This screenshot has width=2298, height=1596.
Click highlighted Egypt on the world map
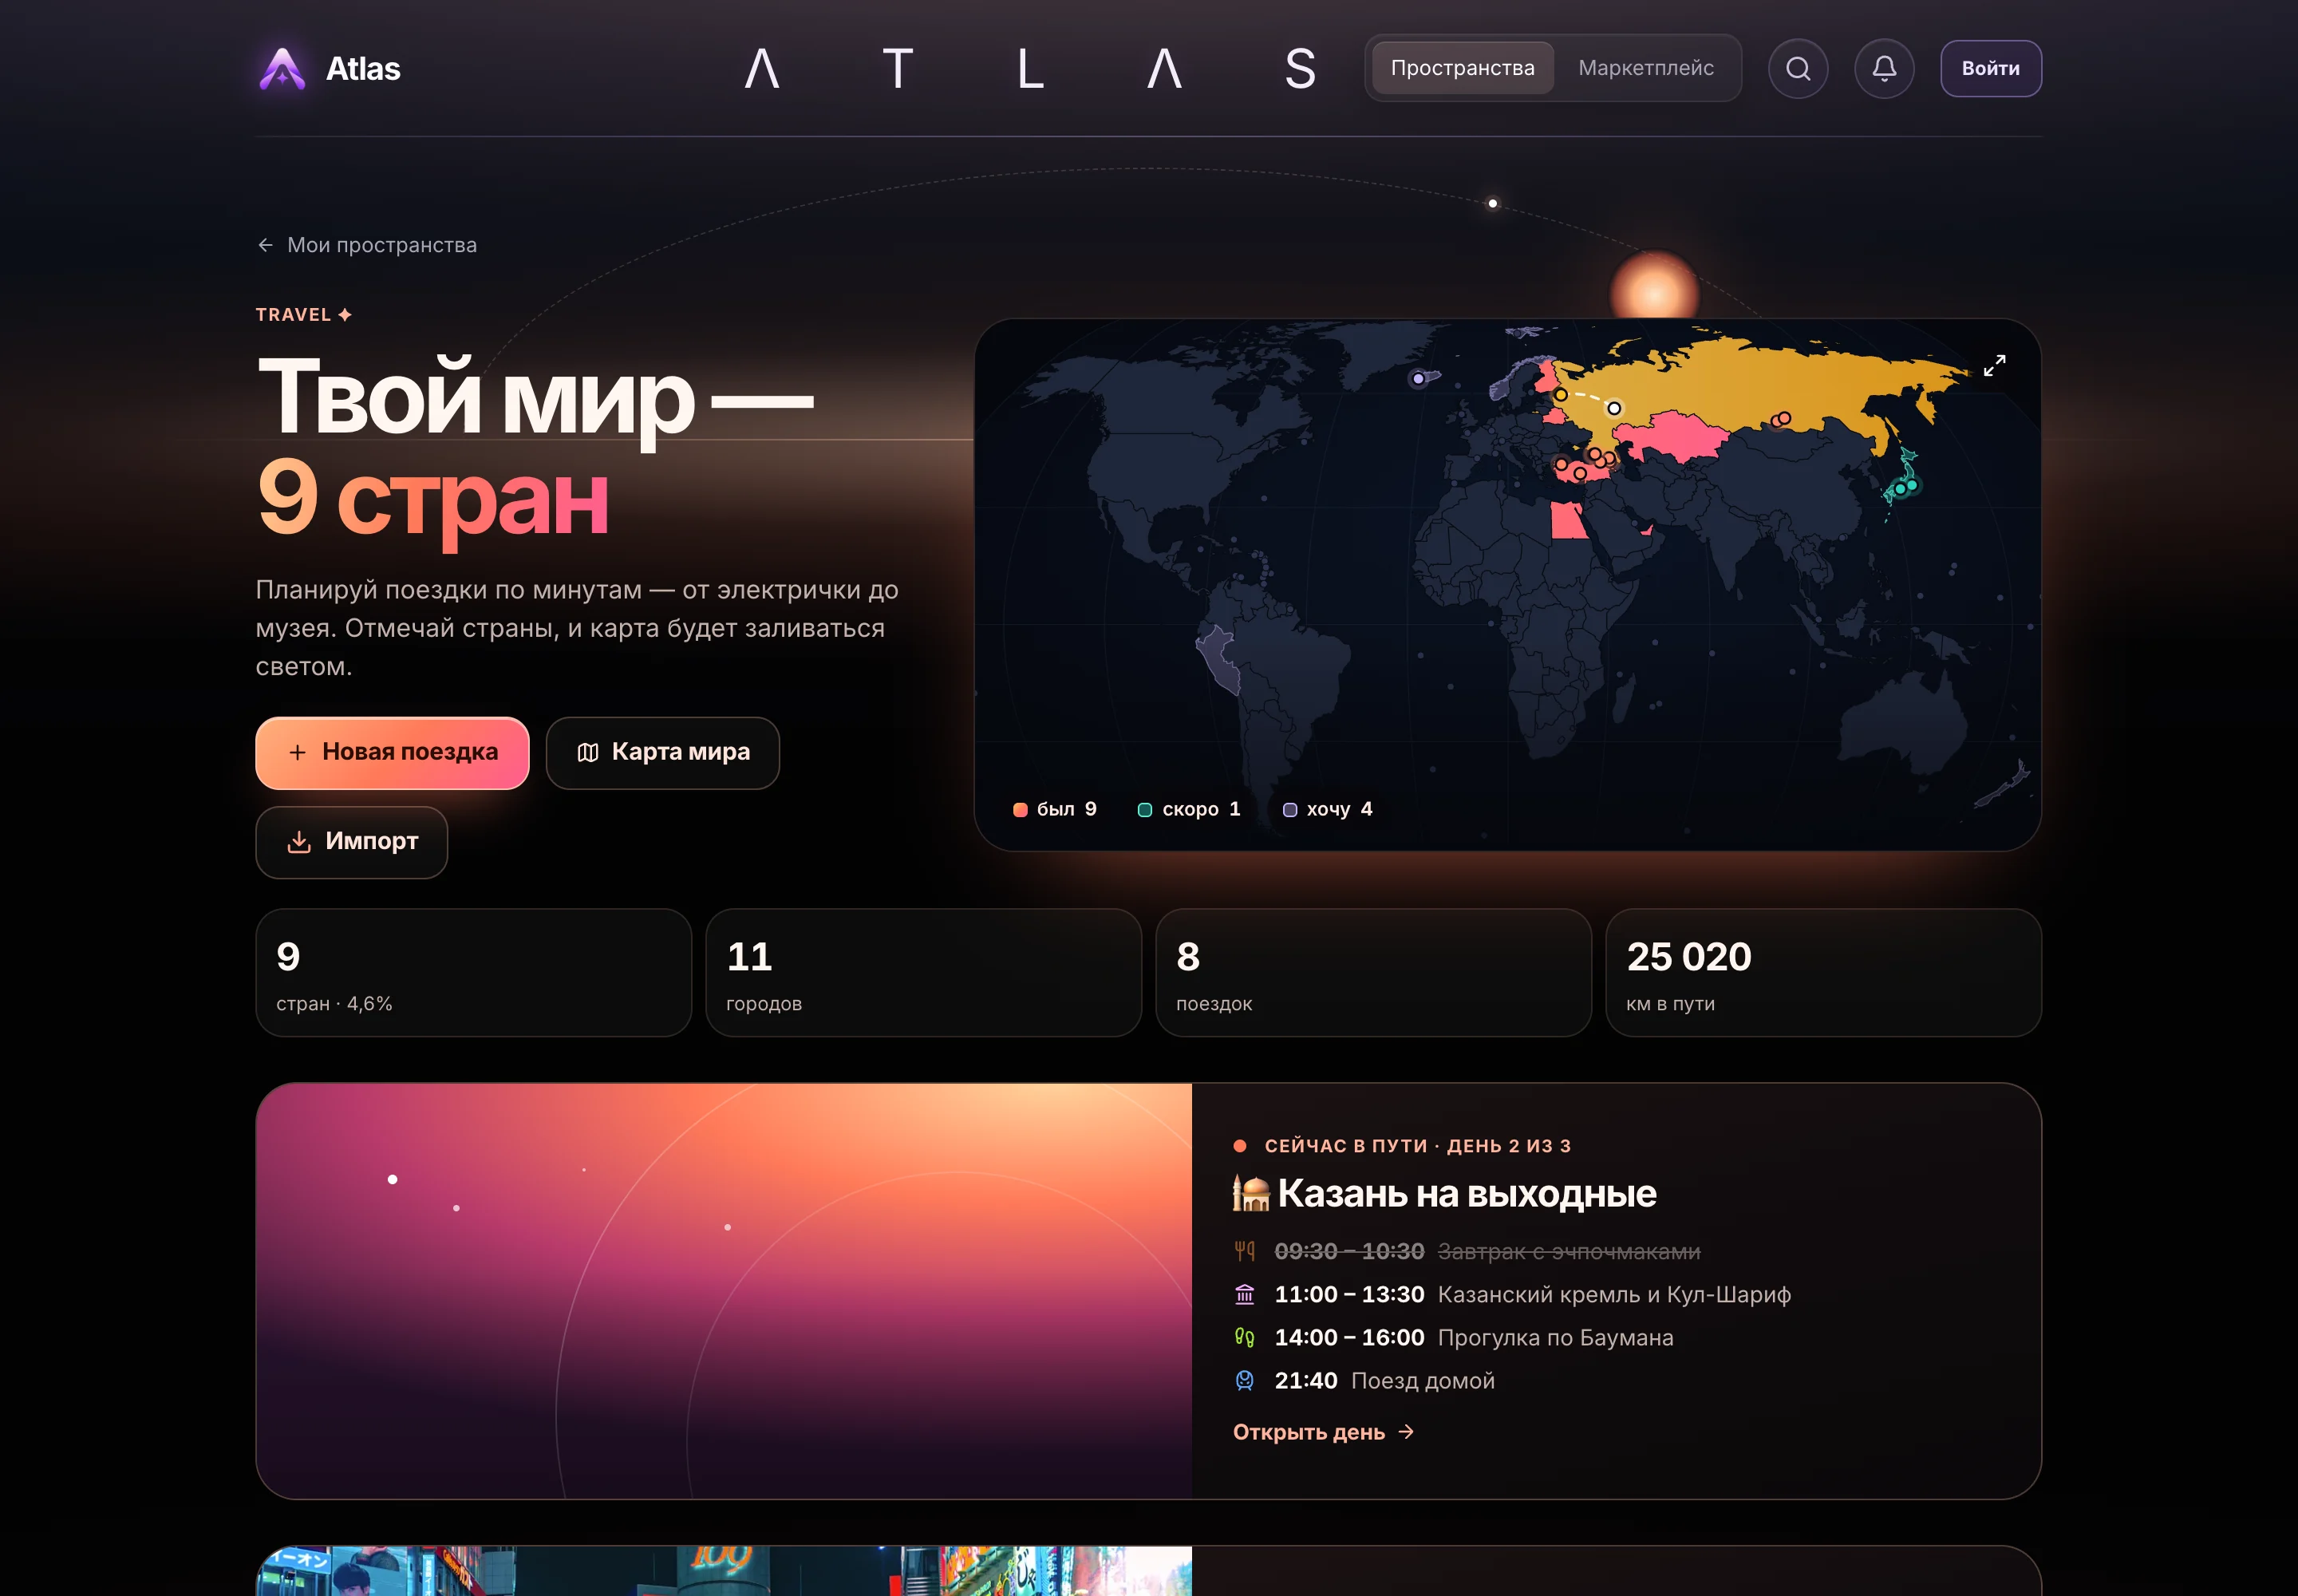1566,521
